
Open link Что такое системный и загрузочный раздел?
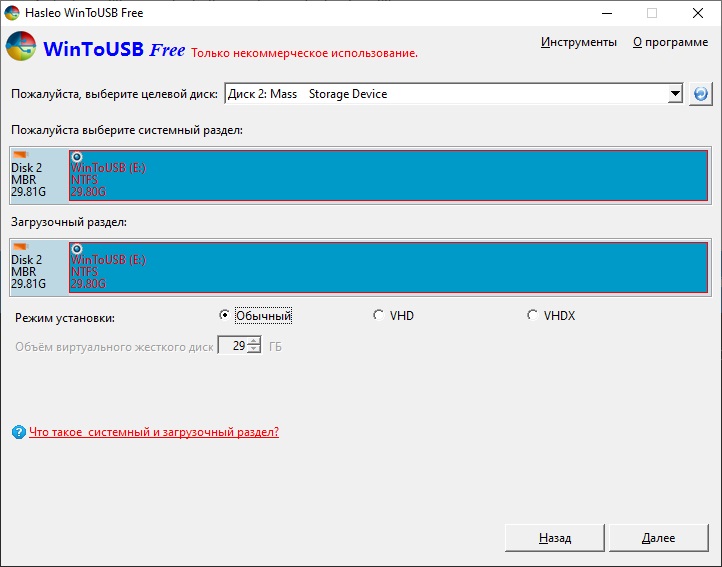(154, 432)
